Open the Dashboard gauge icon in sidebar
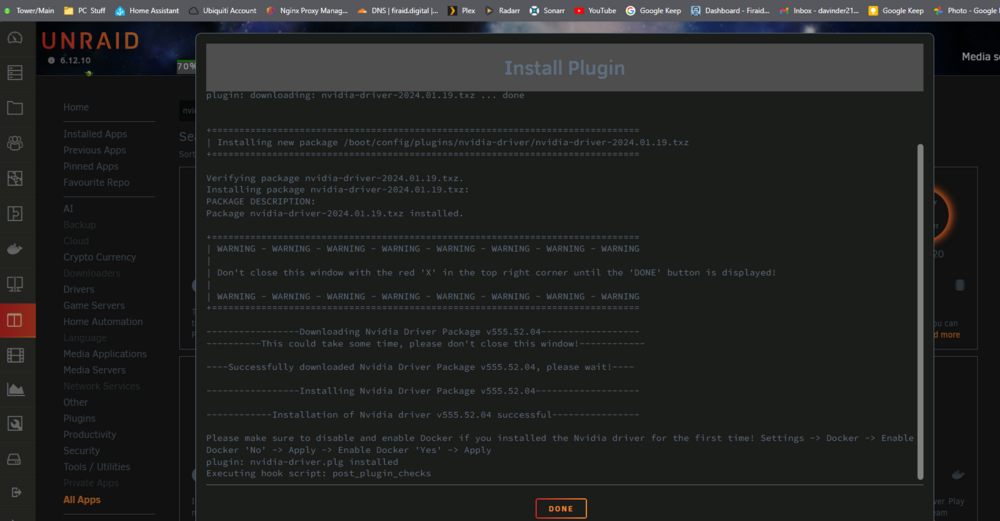 (15, 38)
